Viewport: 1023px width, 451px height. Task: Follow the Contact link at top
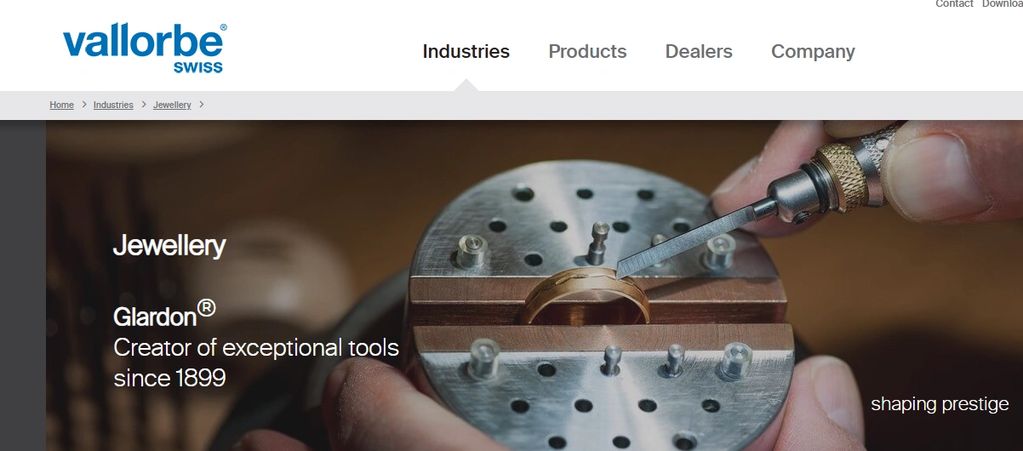[x=954, y=4]
